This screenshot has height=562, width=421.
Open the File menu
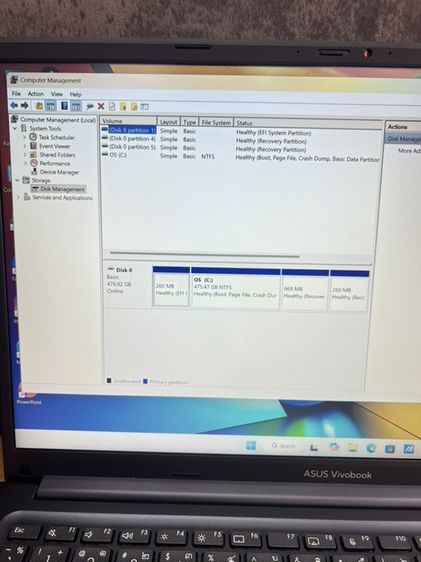click(x=16, y=94)
